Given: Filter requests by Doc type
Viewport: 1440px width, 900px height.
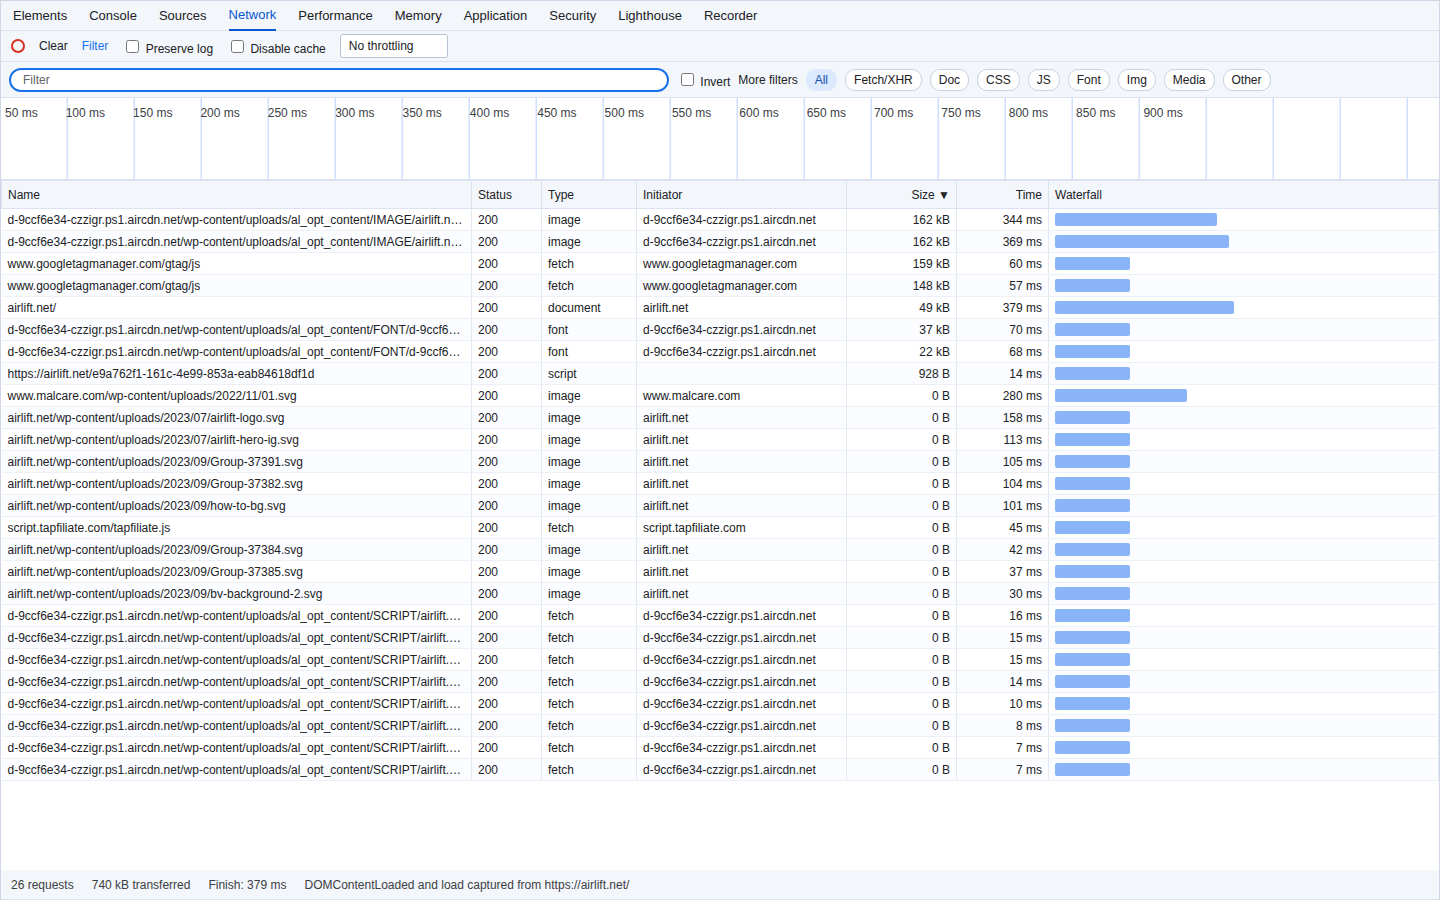Looking at the screenshot, I should (949, 80).
